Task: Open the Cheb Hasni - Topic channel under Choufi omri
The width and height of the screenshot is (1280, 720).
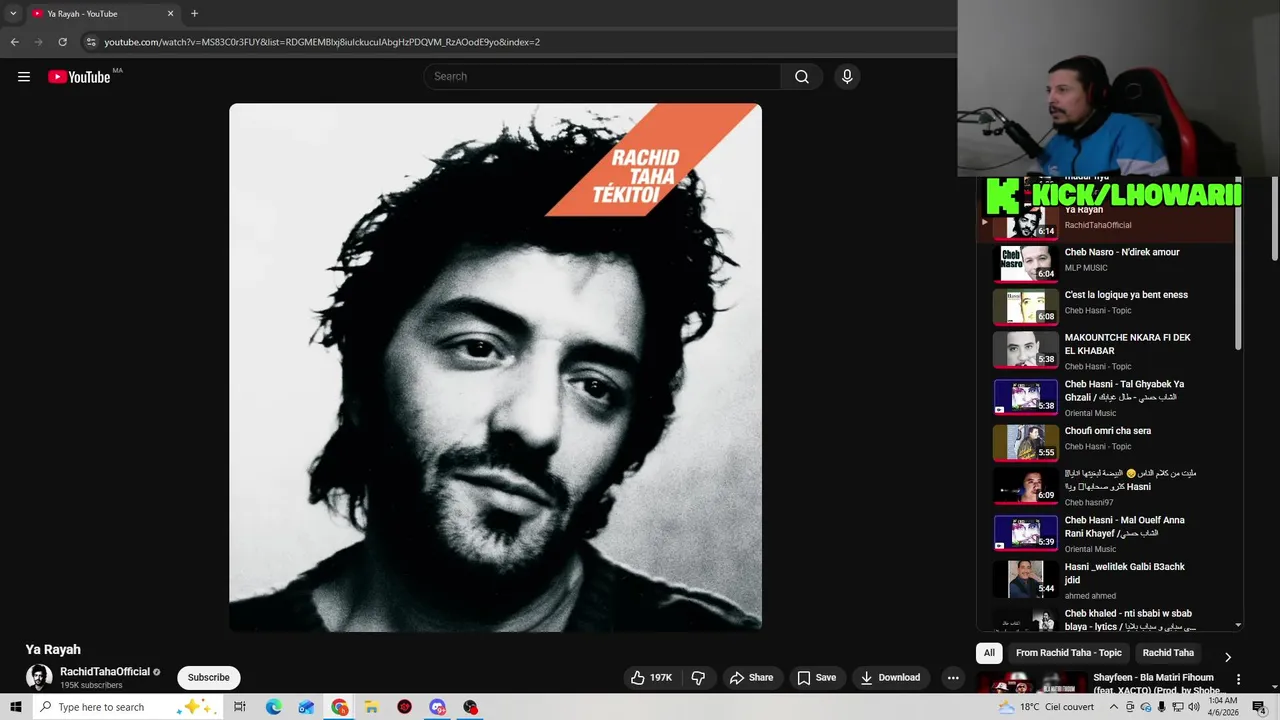Action: tap(1098, 446)
